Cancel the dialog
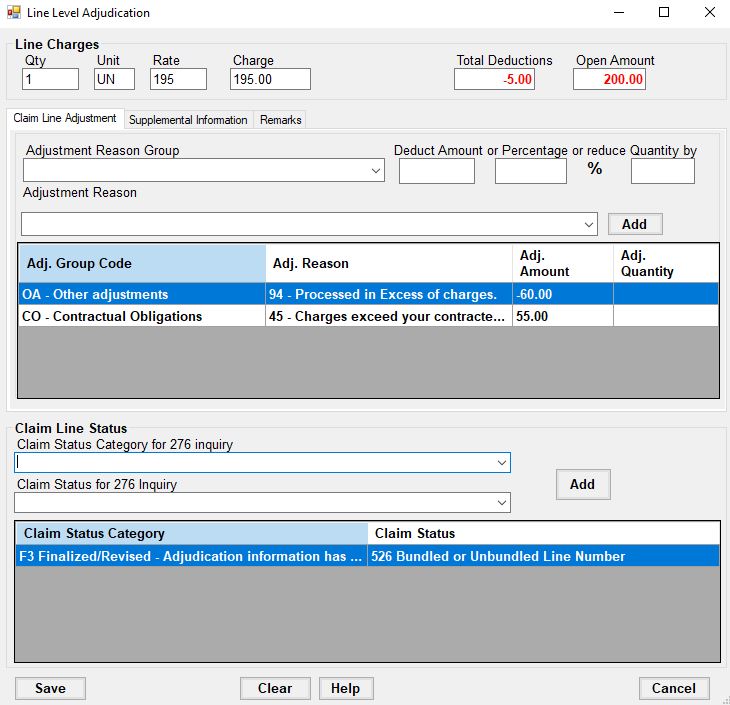Screen dimensions: 730x705 [674, 688]
